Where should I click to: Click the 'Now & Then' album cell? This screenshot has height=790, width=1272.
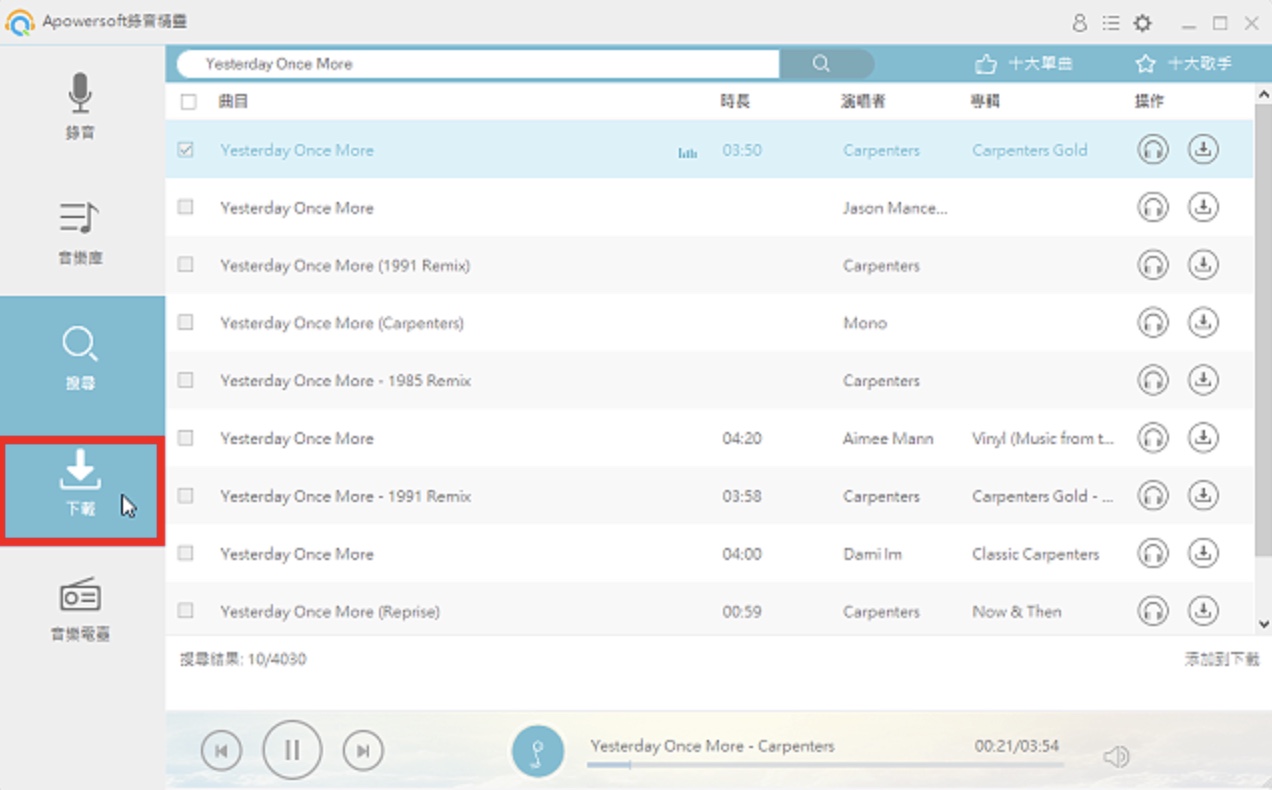tap(1017, 611)
